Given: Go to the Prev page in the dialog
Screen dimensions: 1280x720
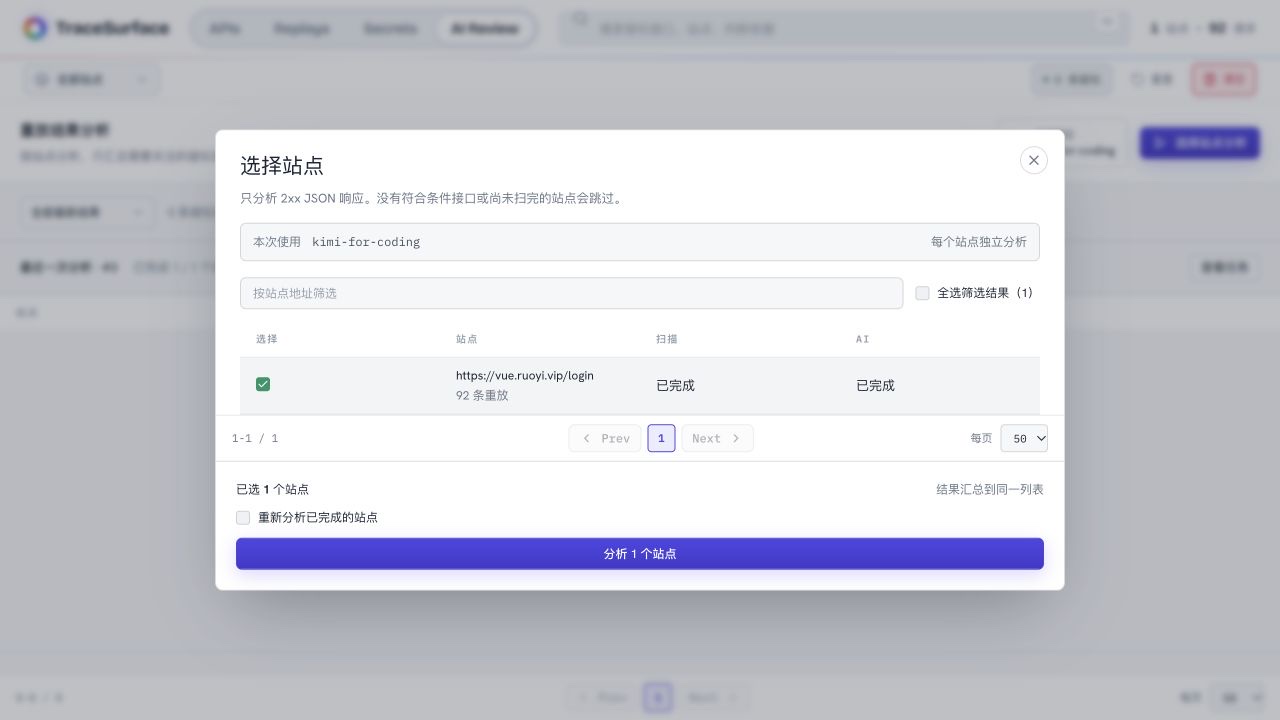Looking at the screenshot, I should tap(605, 438).
